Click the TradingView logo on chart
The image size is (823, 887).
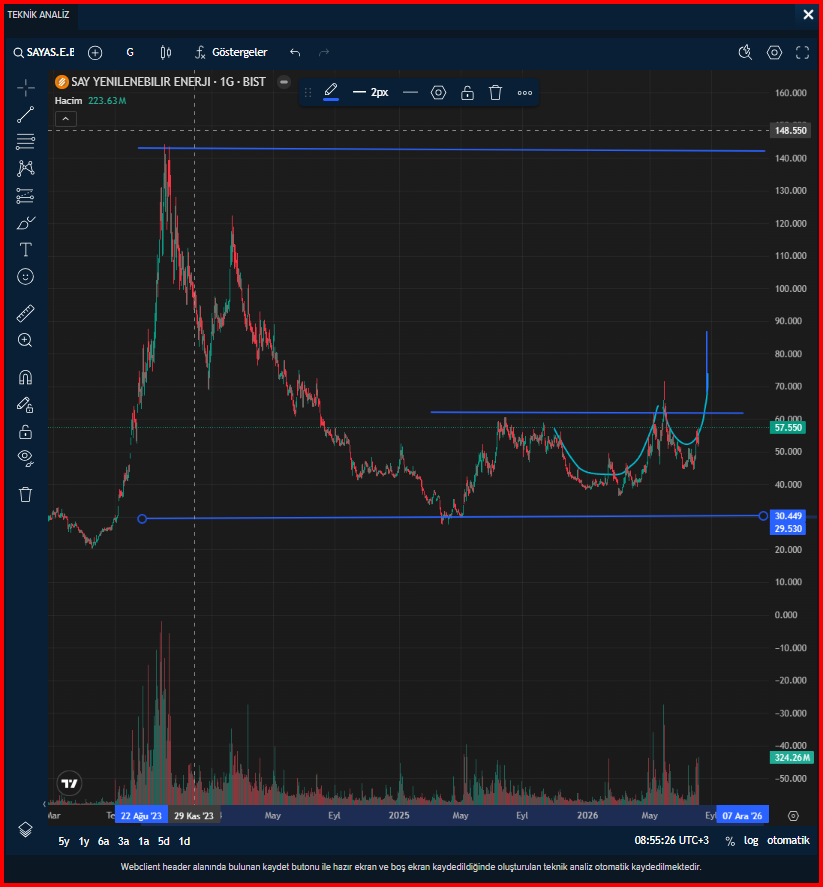69,783
